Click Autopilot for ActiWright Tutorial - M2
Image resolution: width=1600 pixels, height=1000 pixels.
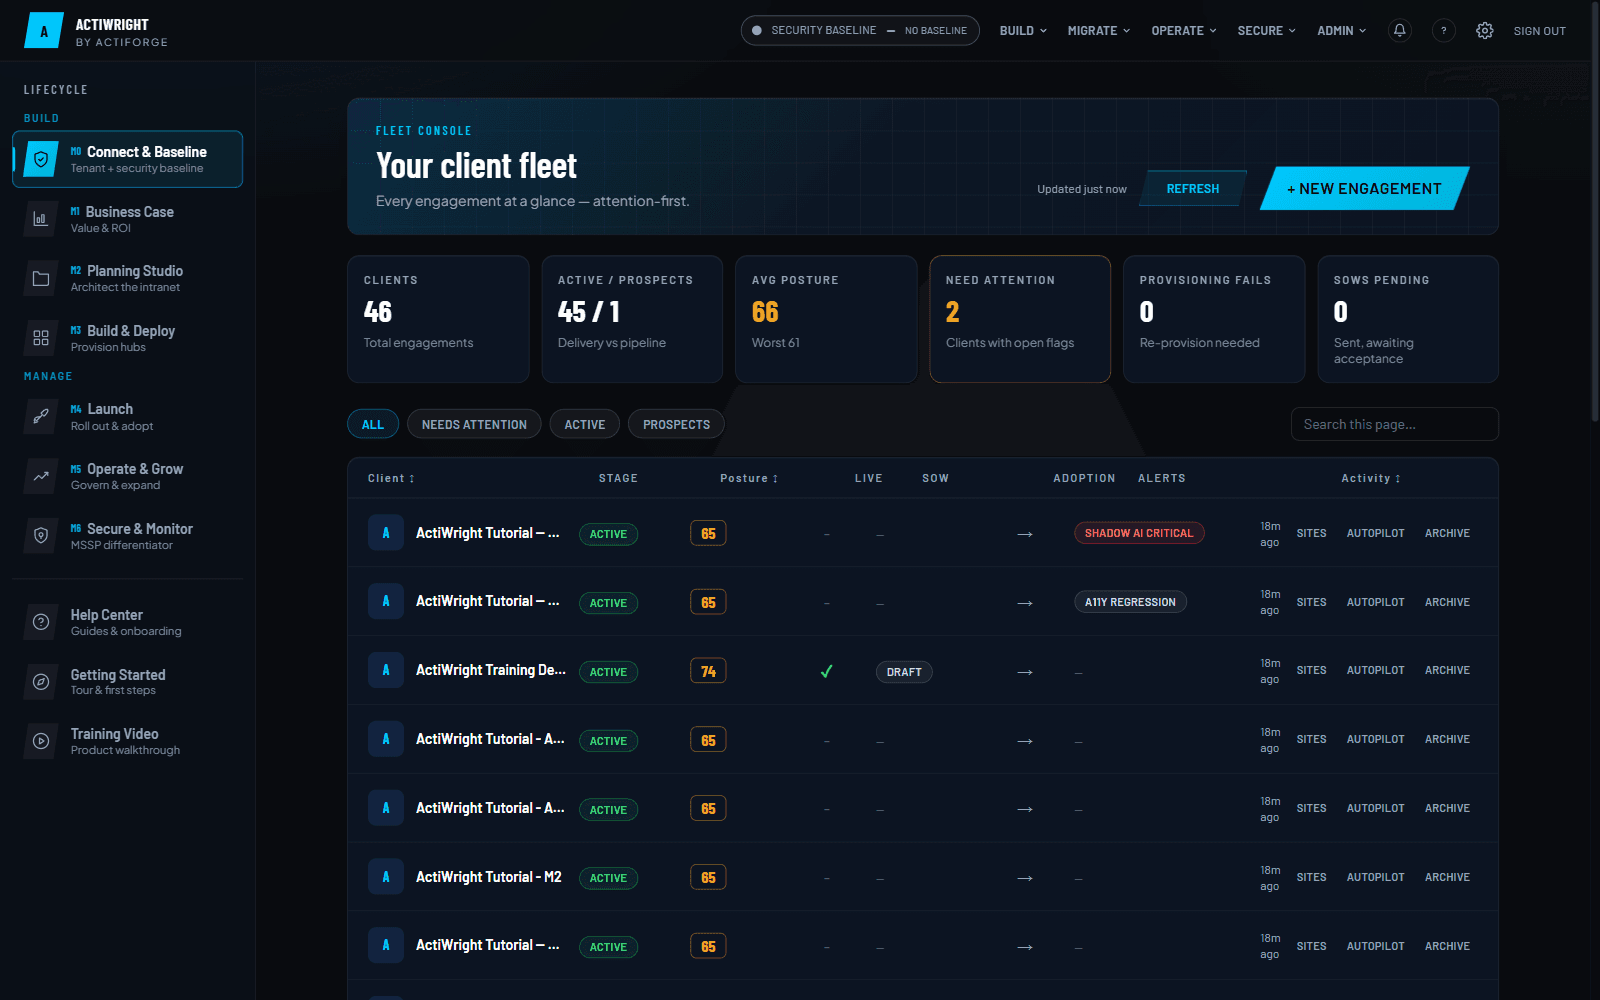[x=1375, y=877]
